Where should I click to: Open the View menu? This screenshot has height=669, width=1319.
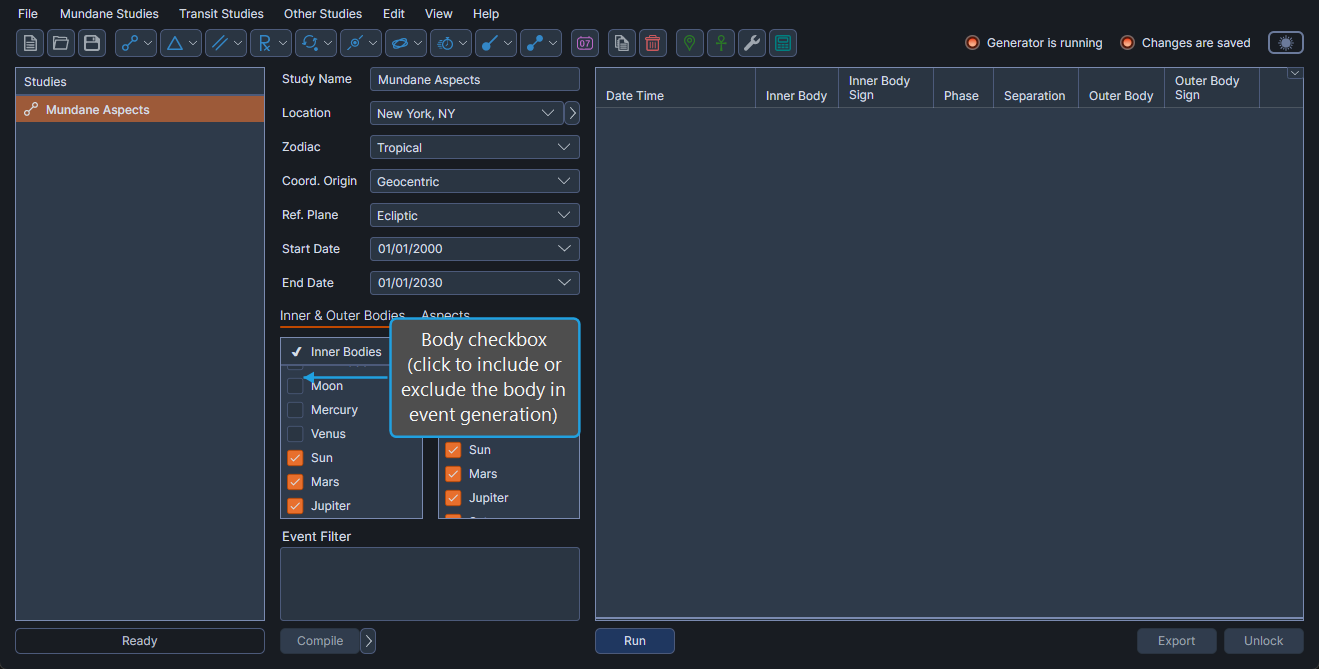(438, 14)
